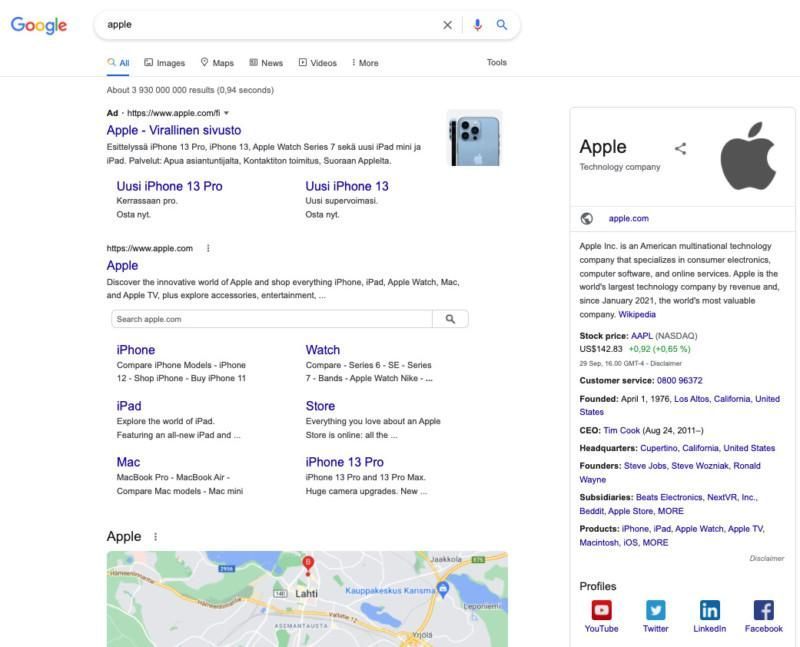The height and width of the screenshot is (647, 800).
Task: Switch to the News tab
Action: [x=266, y=63]
